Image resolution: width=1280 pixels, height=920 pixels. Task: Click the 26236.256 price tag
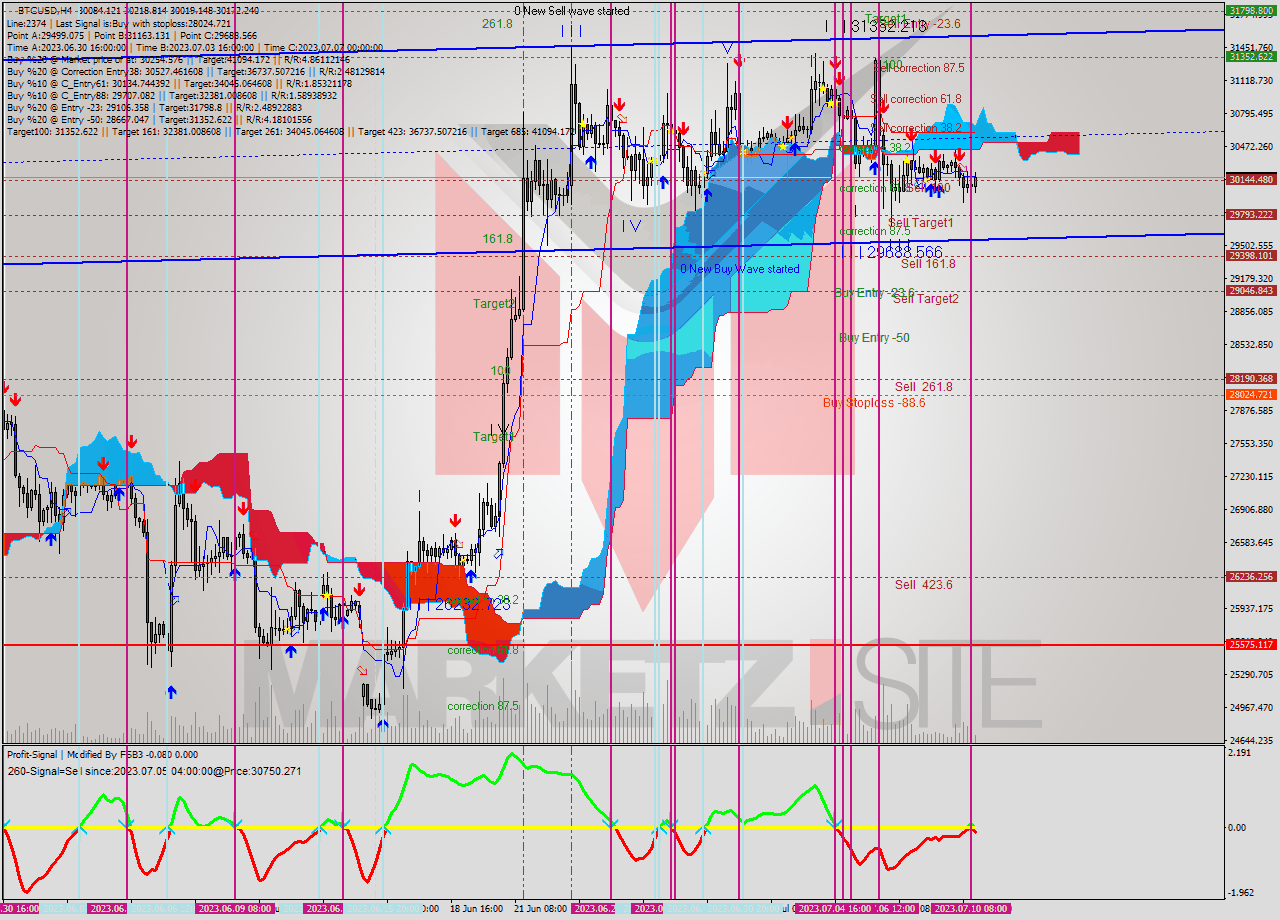pos(1251,576)
